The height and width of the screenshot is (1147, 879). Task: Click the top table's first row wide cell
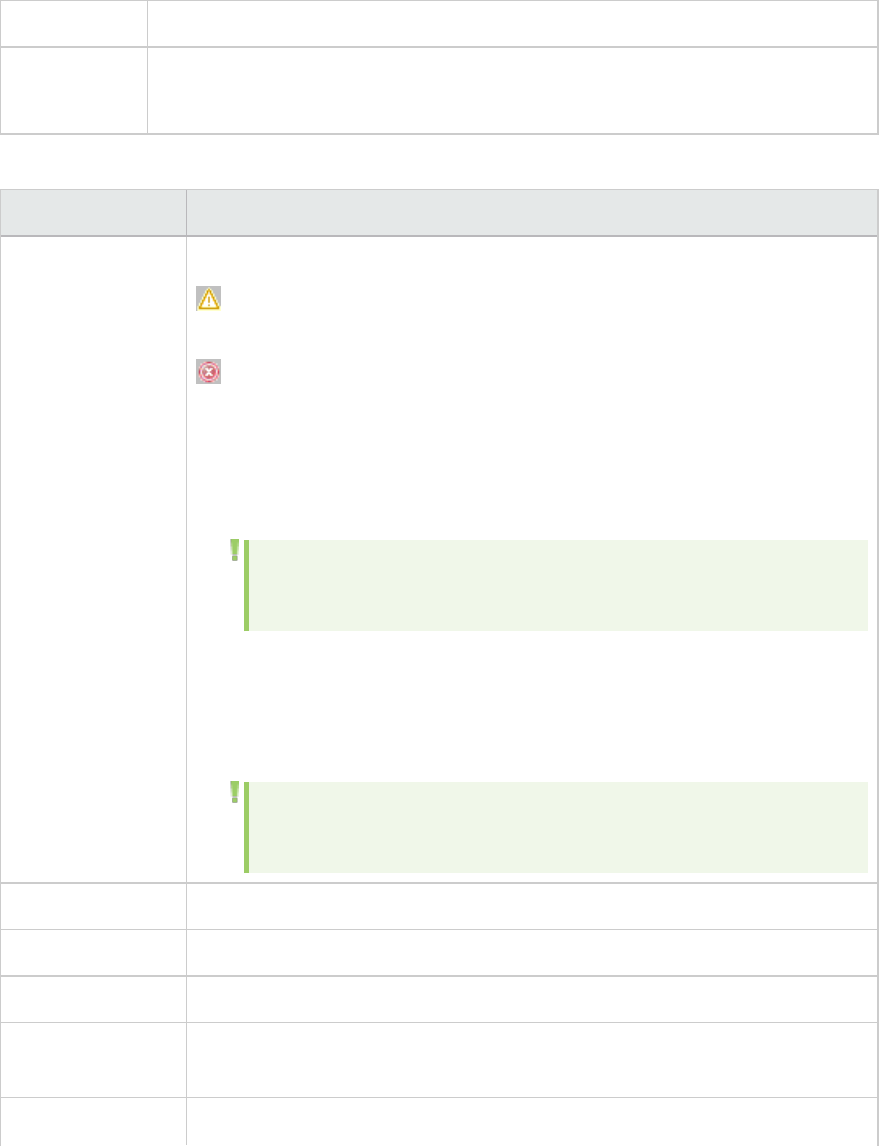pos(512,22)
